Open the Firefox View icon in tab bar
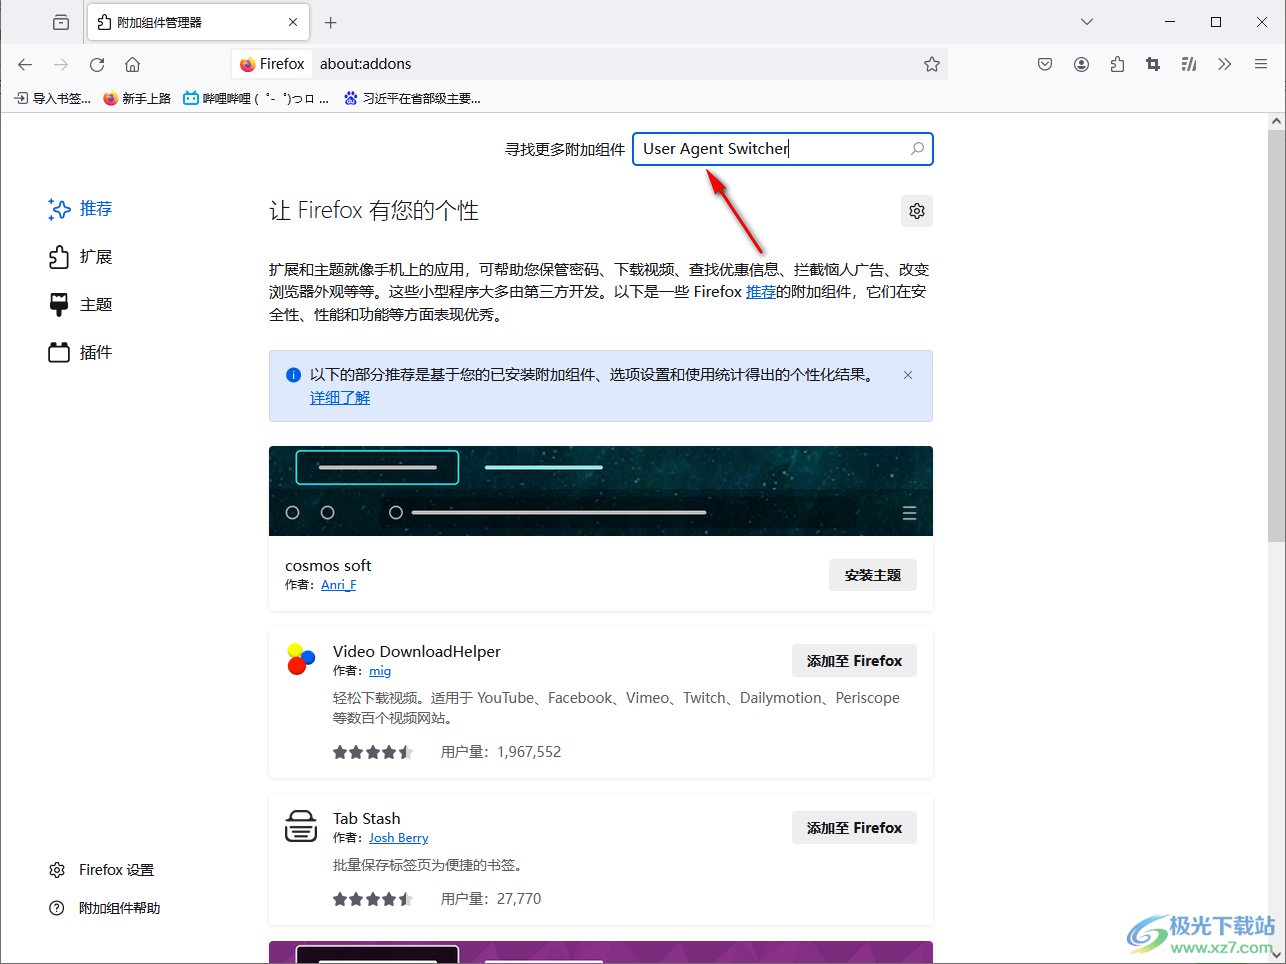The image size is (1286, 964). click(x=61, y=22)
